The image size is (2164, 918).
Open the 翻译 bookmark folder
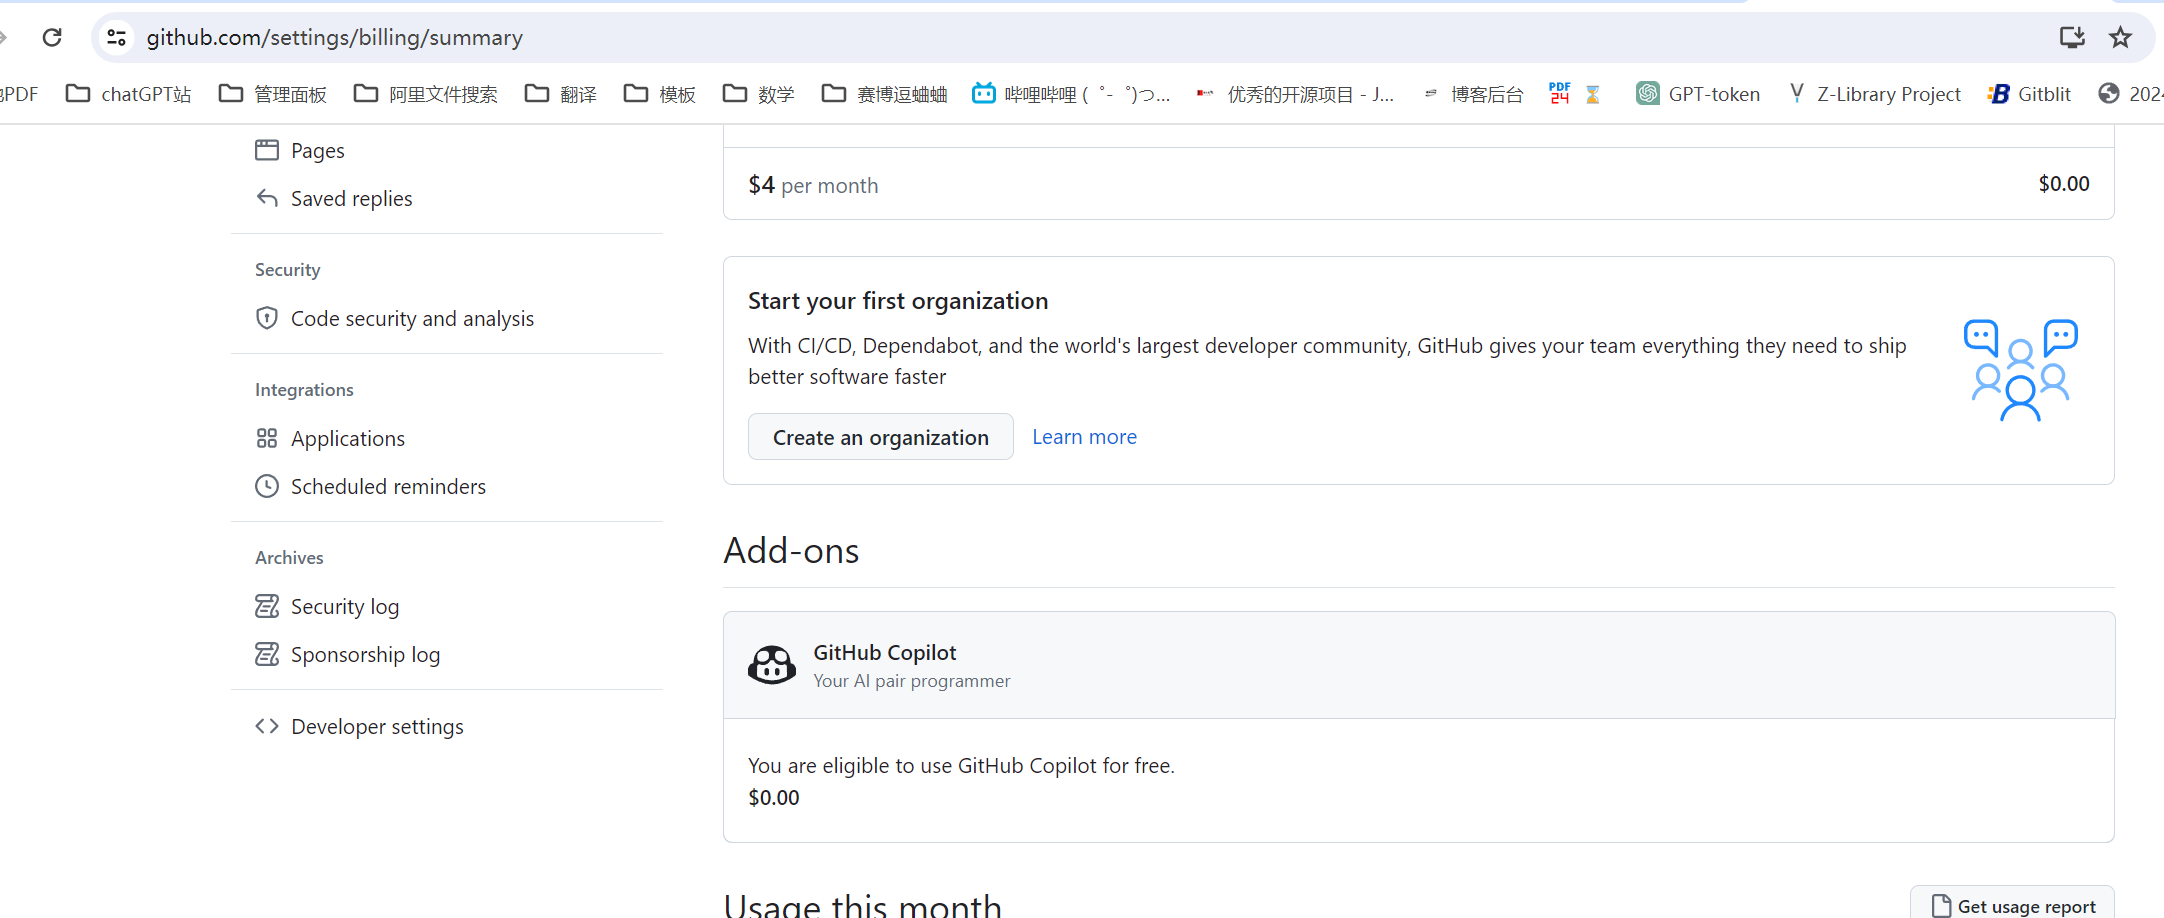click(561, 94)
